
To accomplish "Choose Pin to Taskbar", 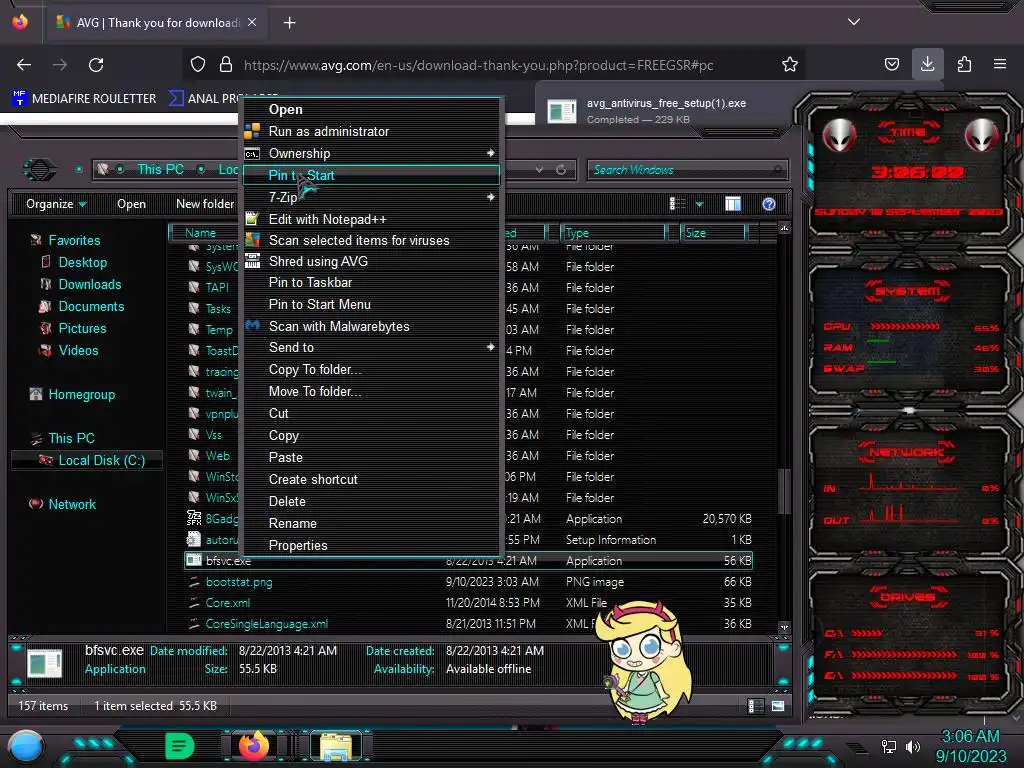I will (371, 283).
